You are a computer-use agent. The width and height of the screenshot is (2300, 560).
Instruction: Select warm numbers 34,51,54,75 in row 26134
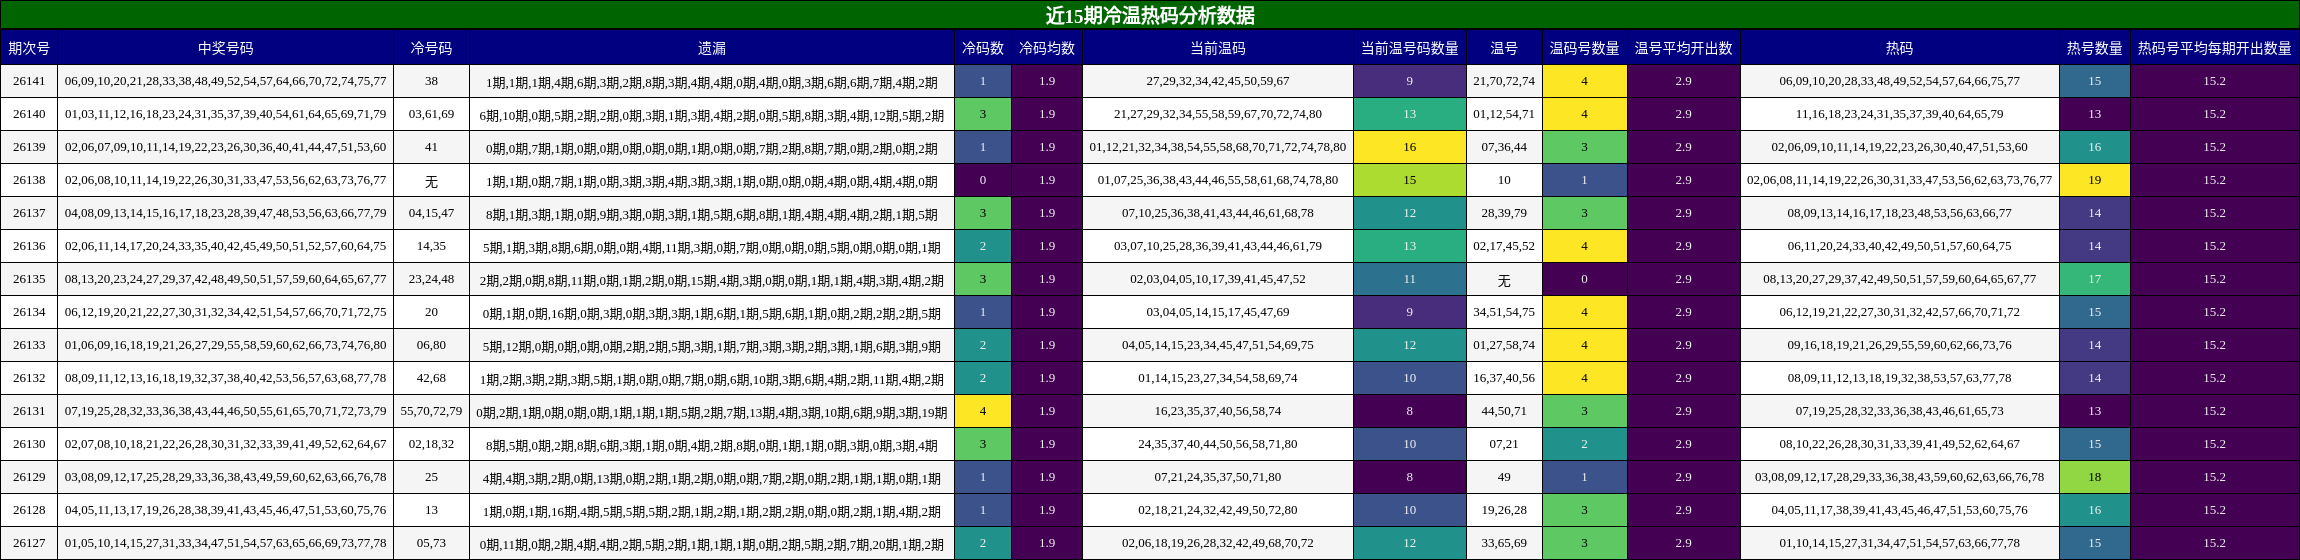(1504, 312)
